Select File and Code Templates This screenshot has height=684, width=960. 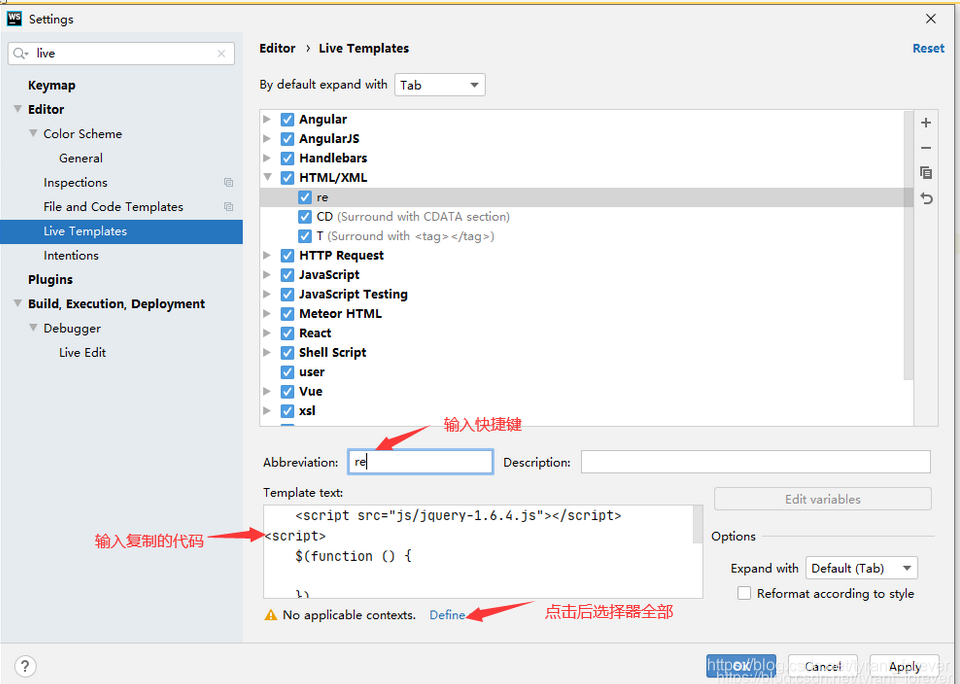click(x=113, y=207)
